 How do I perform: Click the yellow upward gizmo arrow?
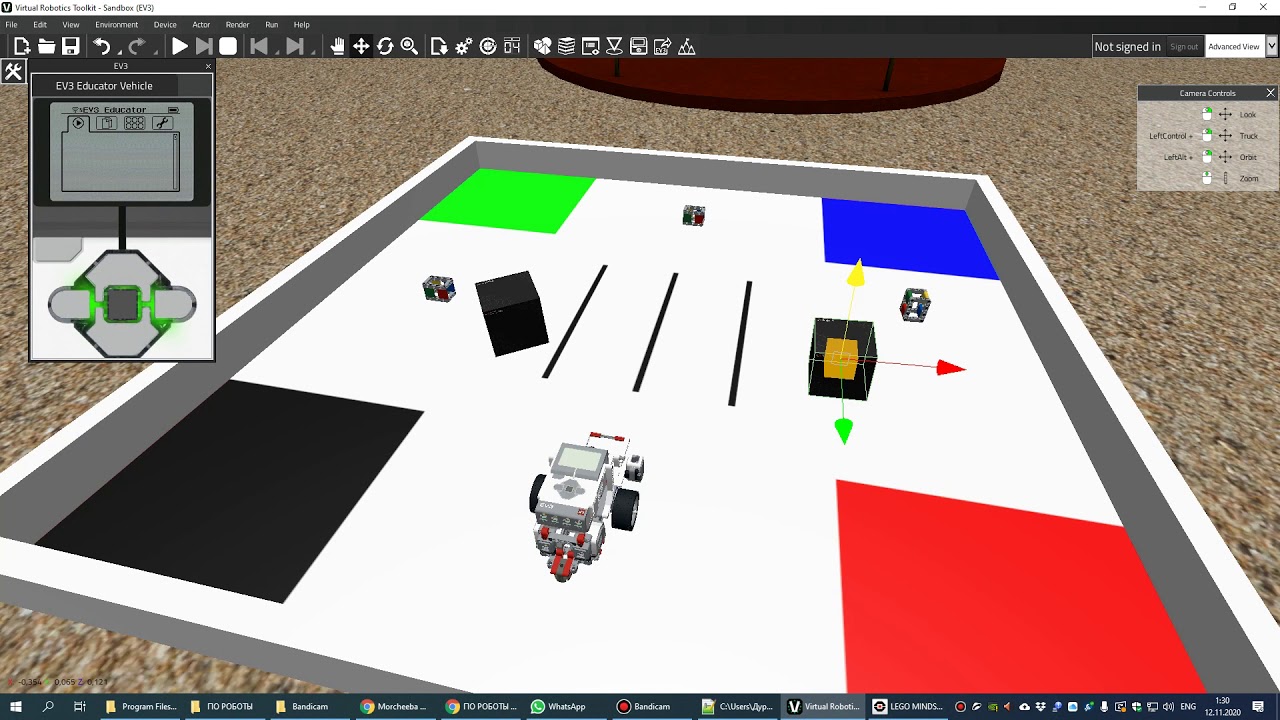point(856,274)
